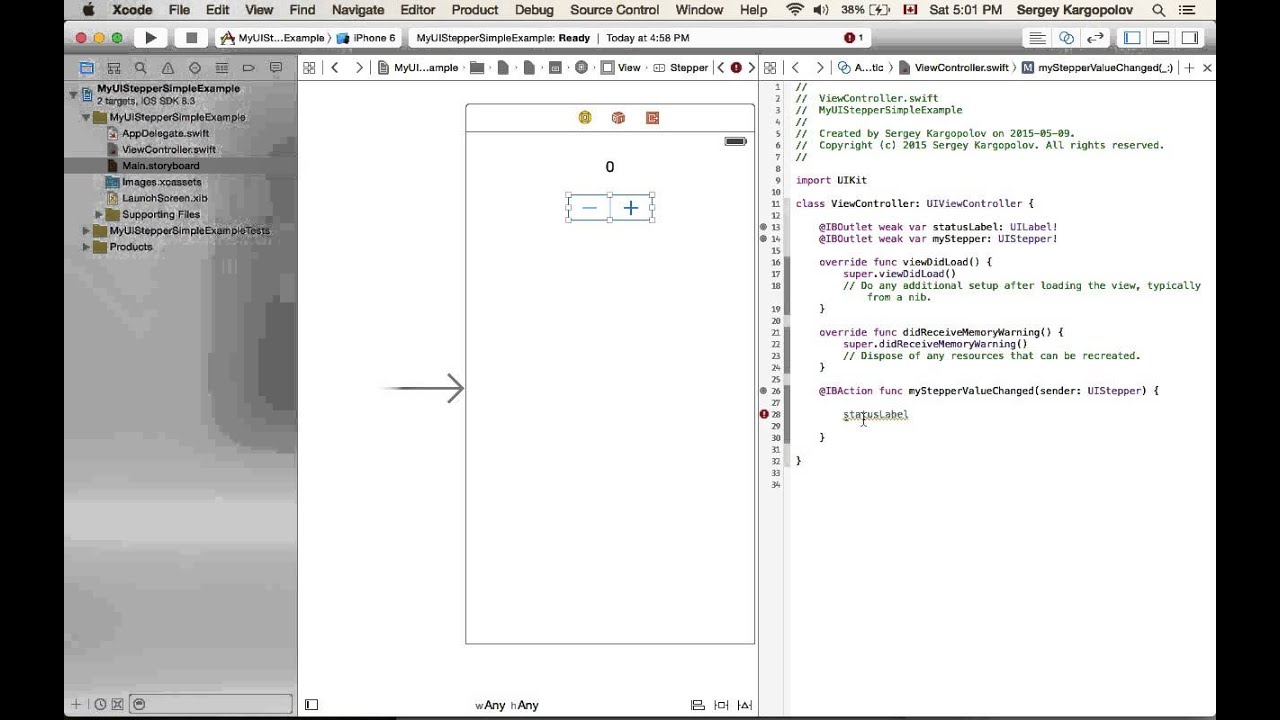Toggle the Debug area visibility
The image size is (1280, 720).
coord(1162,38)
